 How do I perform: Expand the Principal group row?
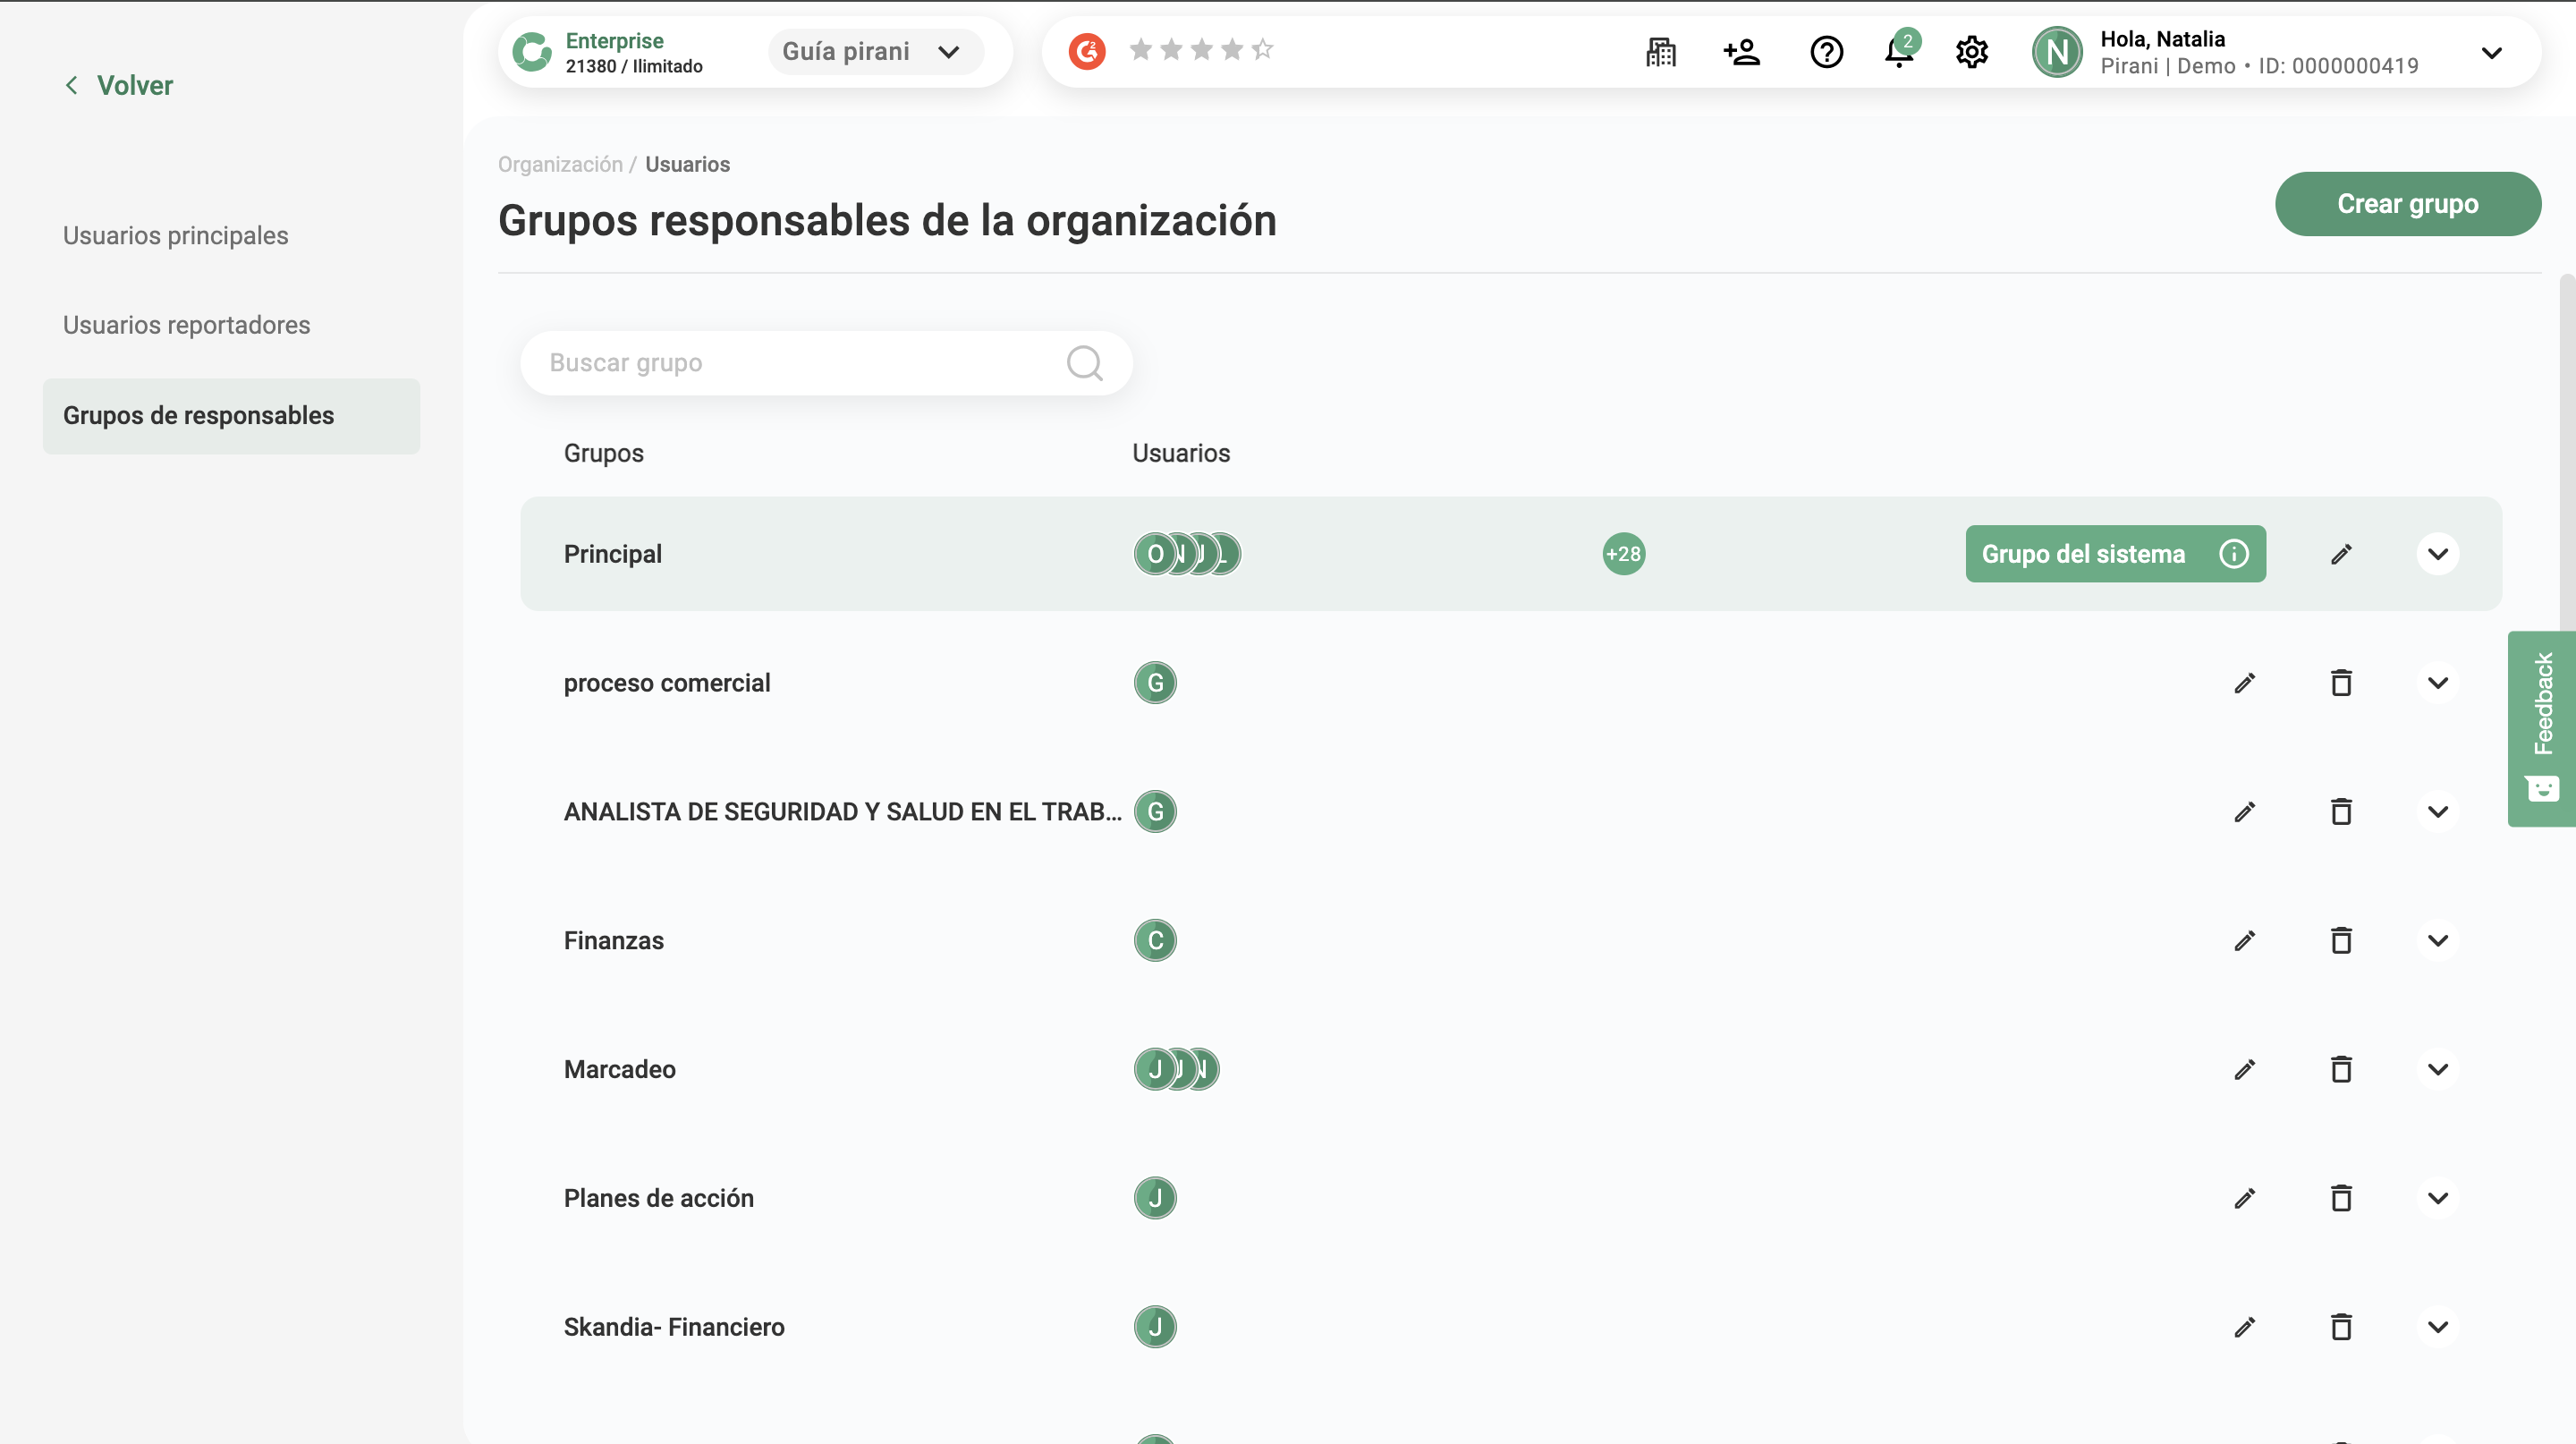point(2438,554)
